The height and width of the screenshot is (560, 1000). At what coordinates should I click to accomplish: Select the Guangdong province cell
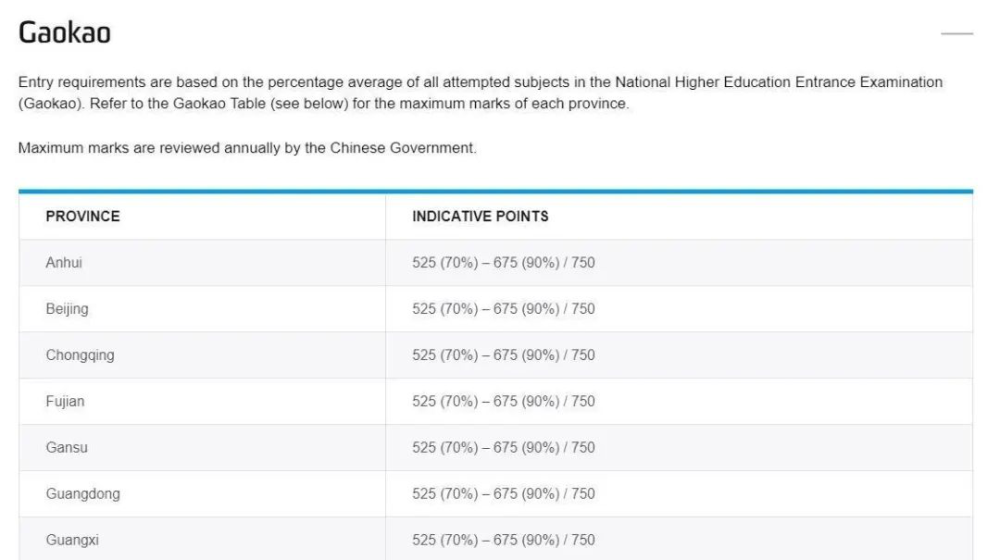click(83, 493)
